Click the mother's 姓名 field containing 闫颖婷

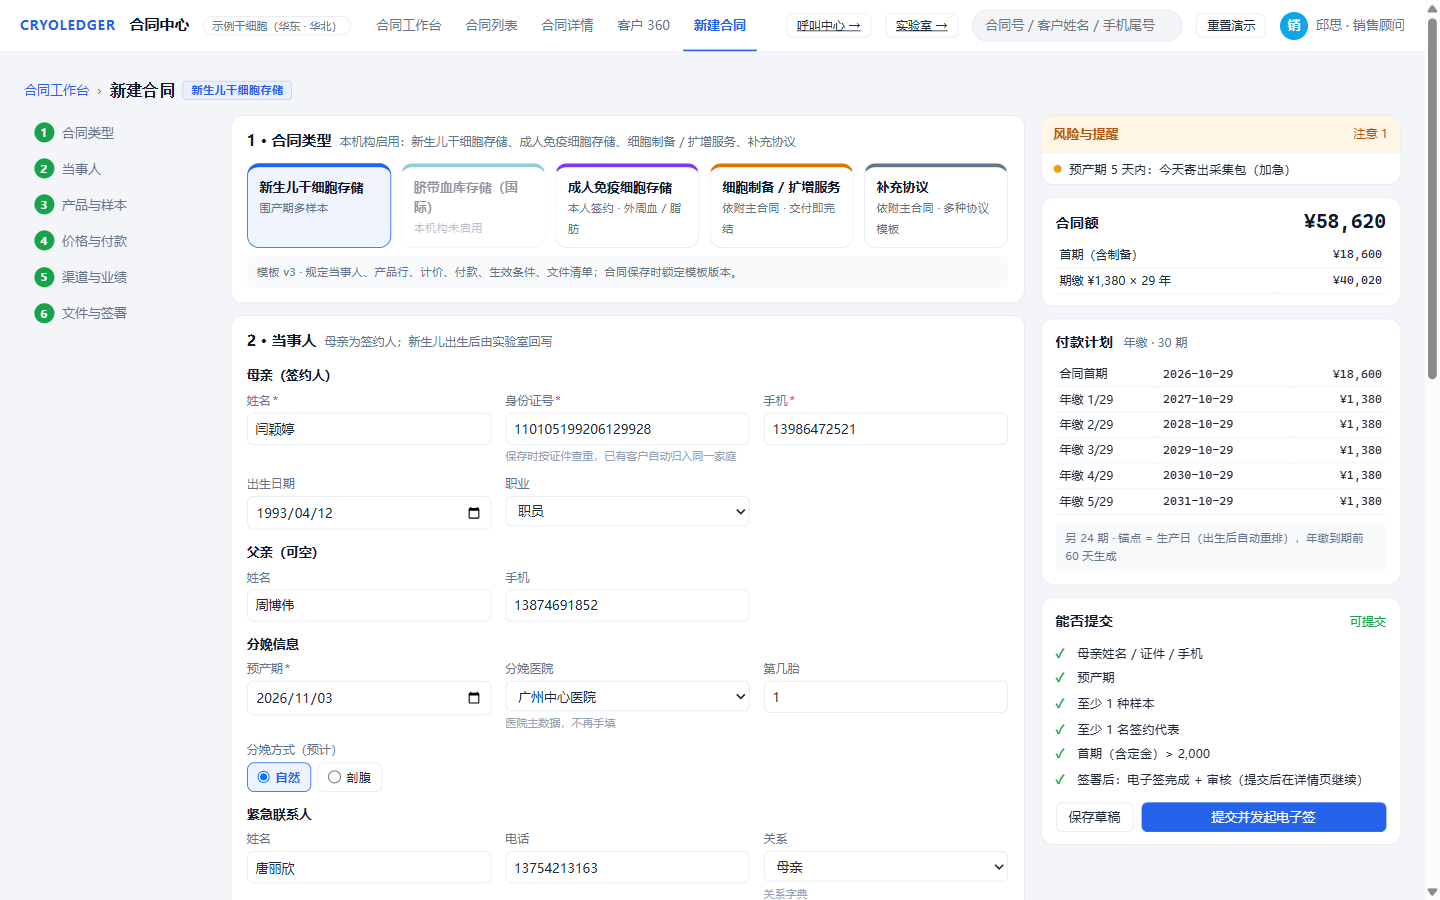point(369,429)
